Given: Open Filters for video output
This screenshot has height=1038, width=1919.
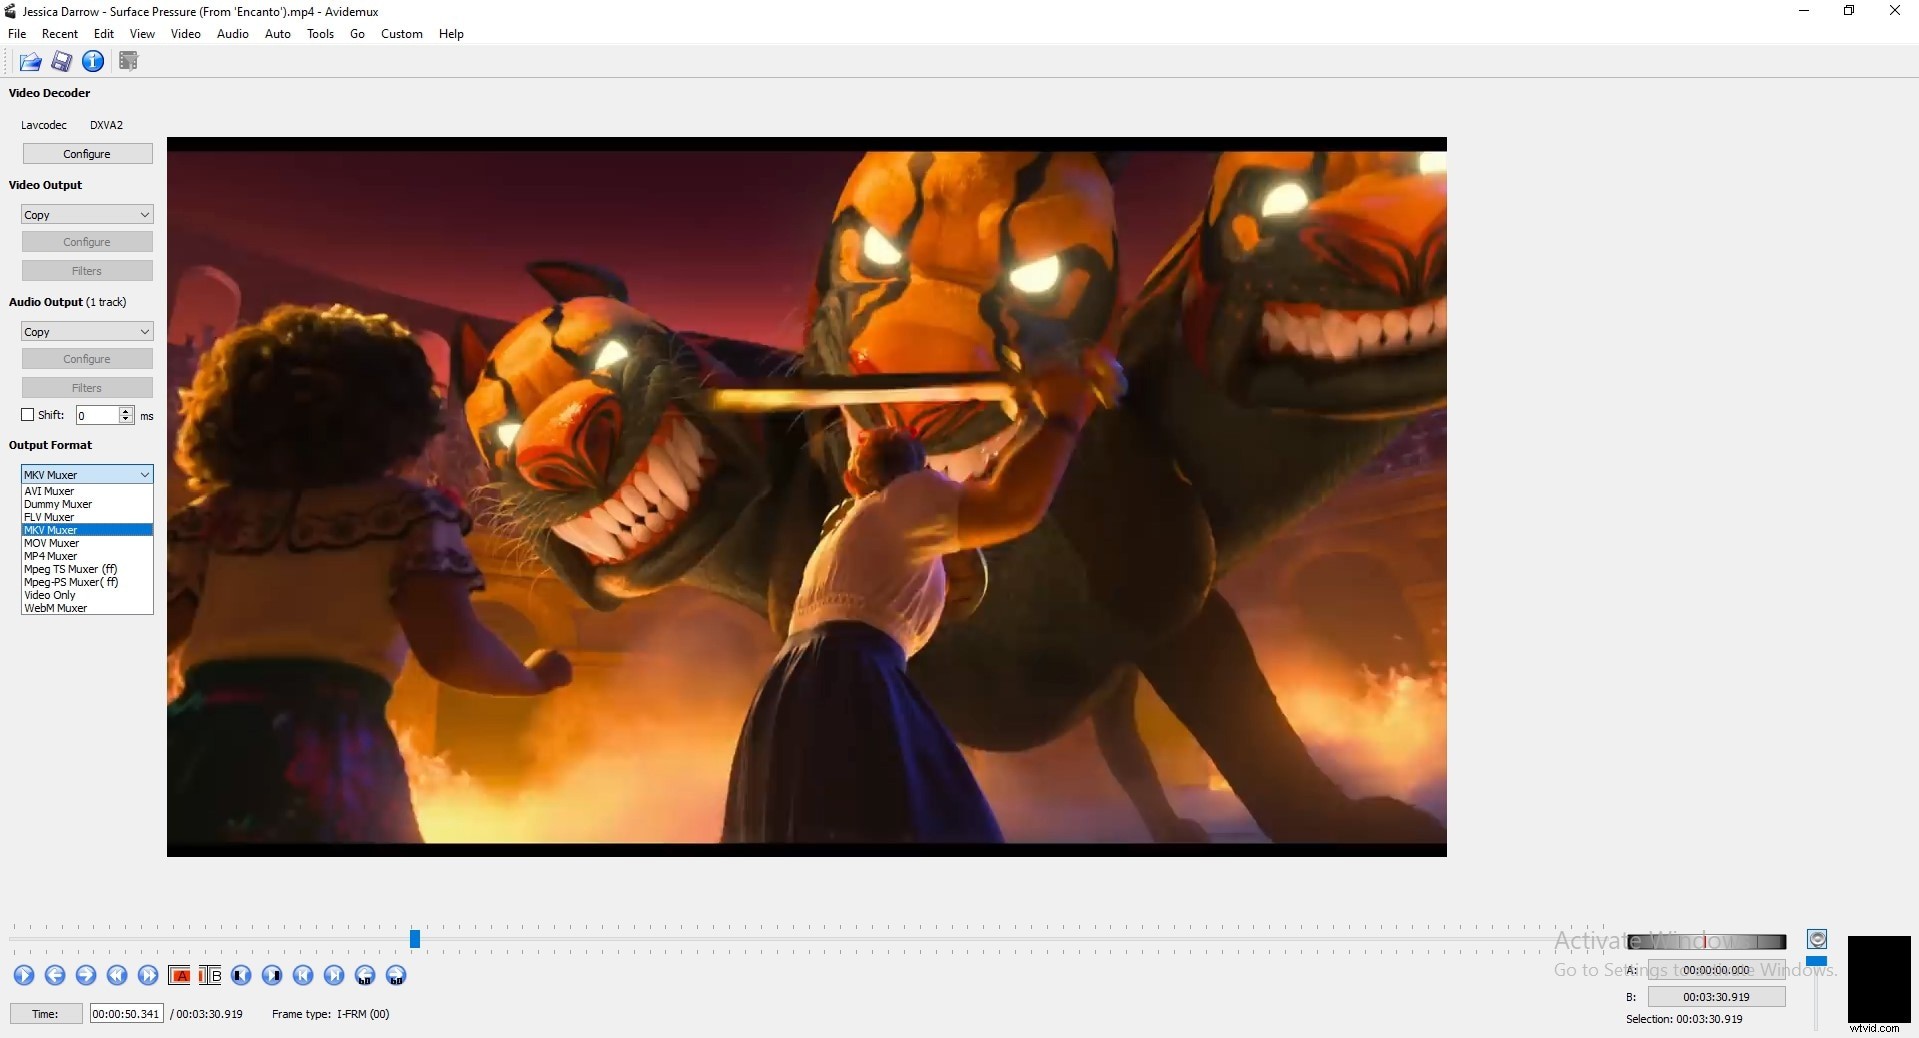Looking at the screenshot, I should 86,270.
